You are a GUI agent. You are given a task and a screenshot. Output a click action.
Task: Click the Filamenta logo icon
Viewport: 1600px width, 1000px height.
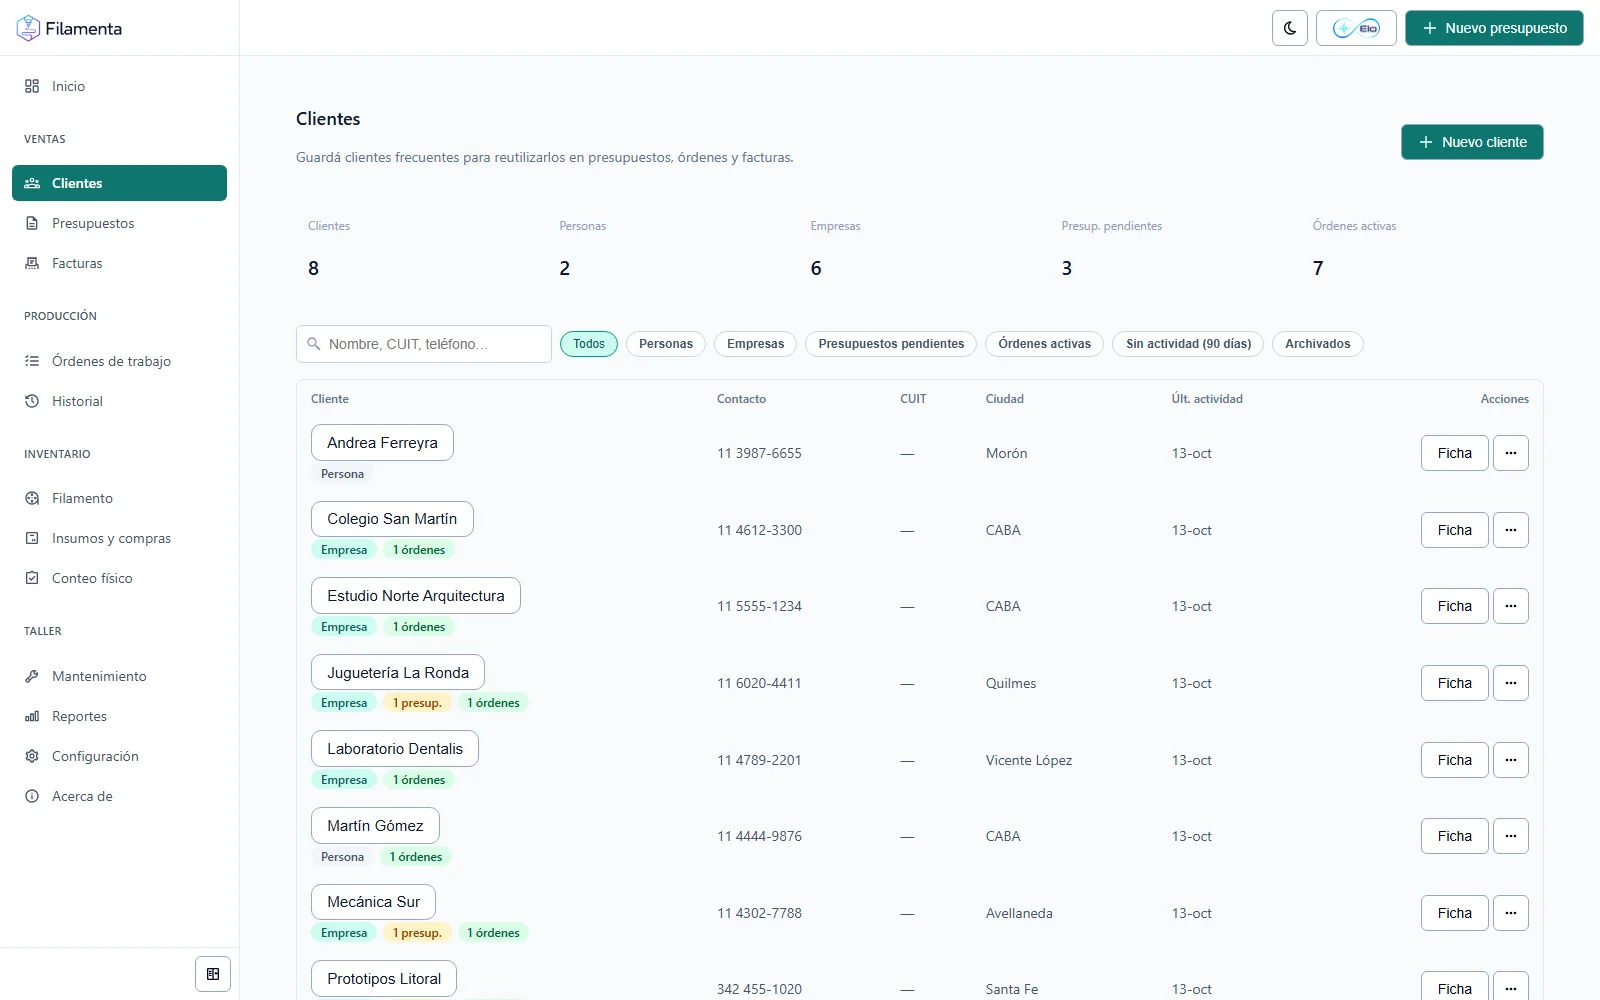click(28, 28)
